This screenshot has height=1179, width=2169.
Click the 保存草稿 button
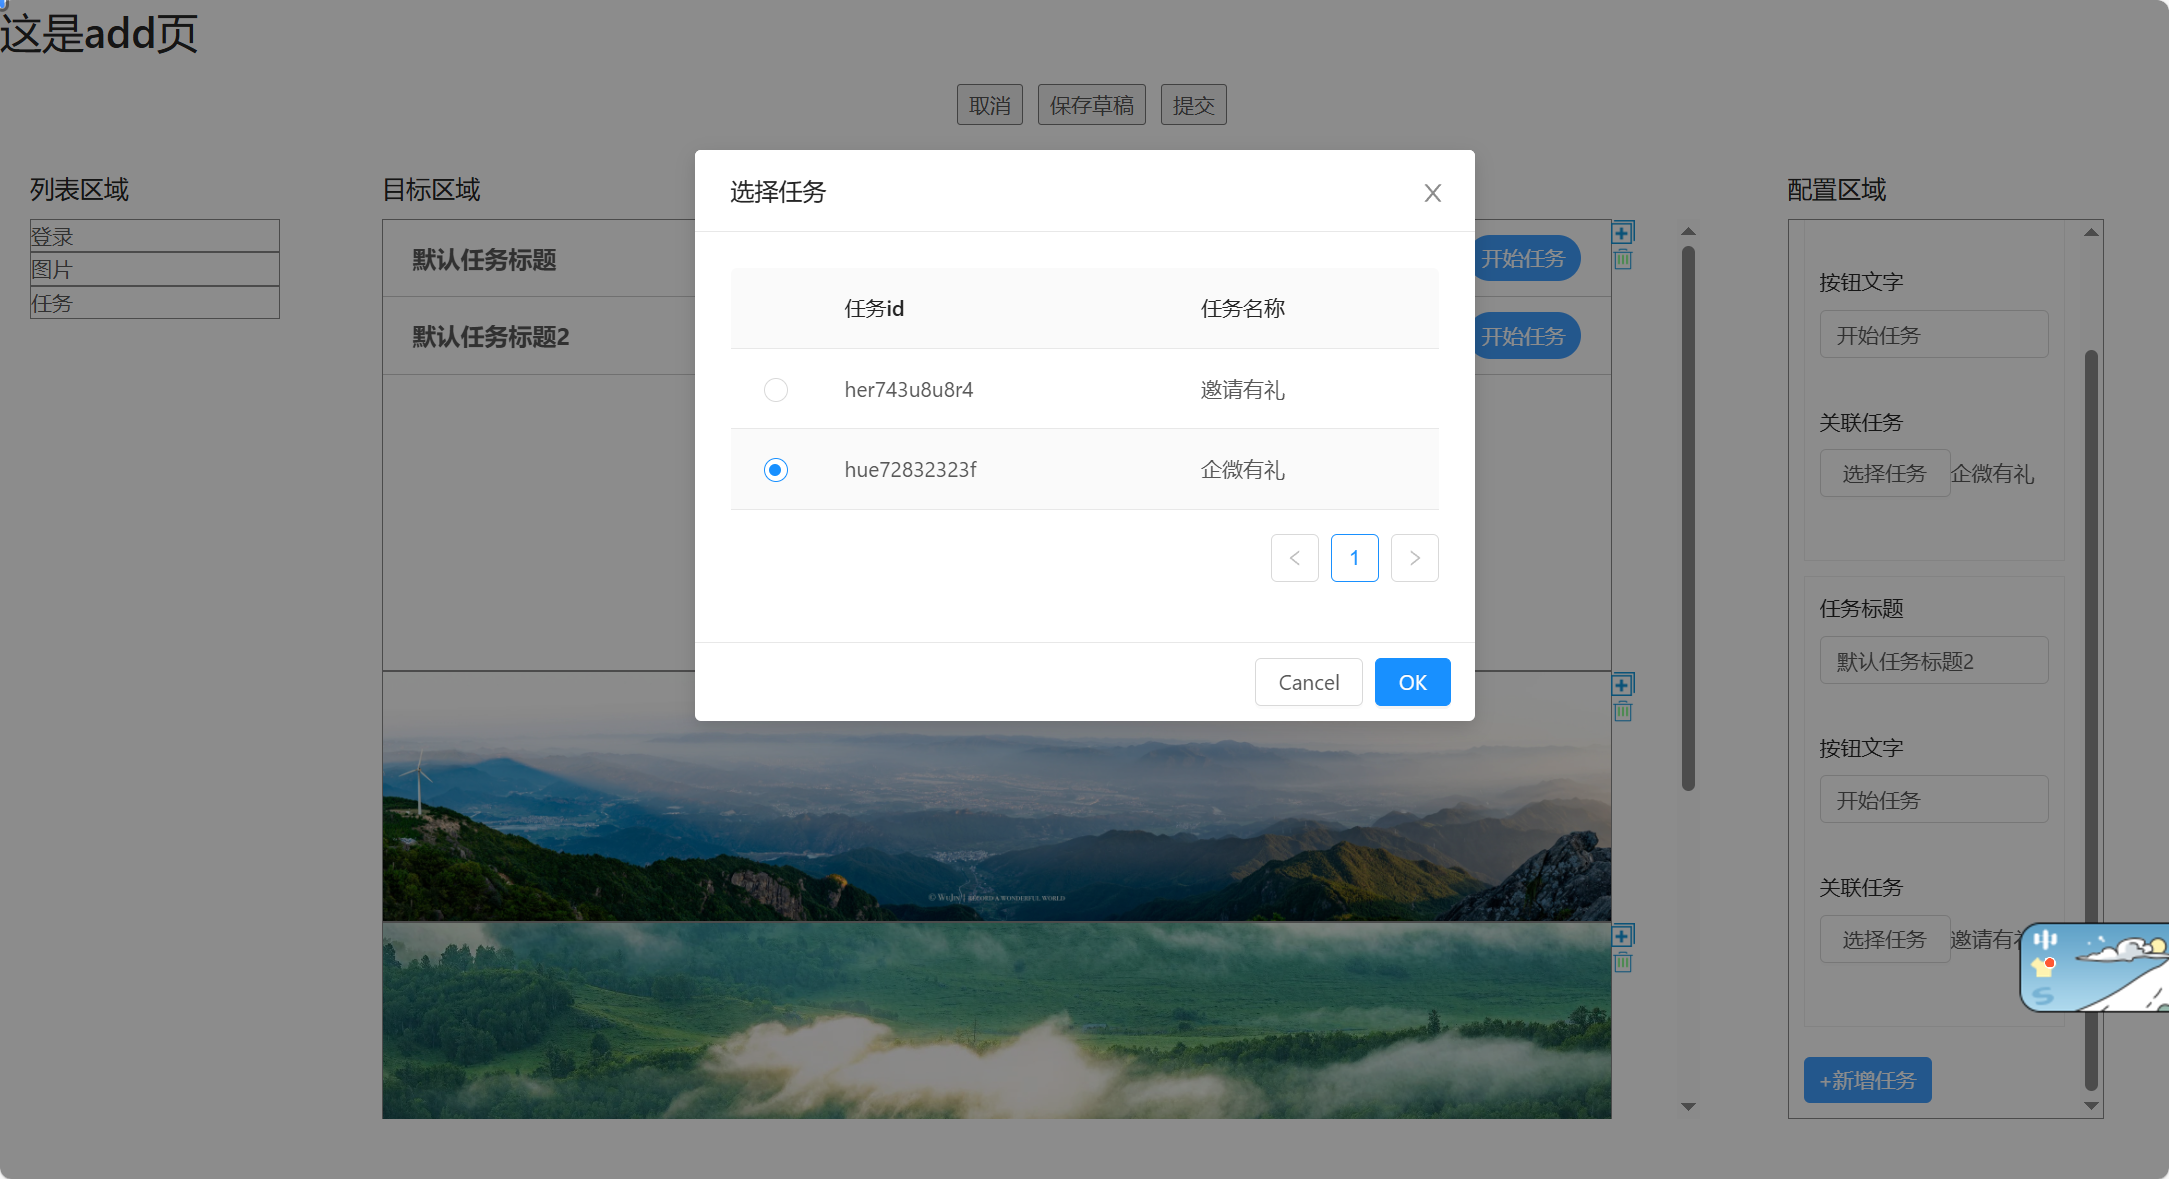[x=1091, y=104]
